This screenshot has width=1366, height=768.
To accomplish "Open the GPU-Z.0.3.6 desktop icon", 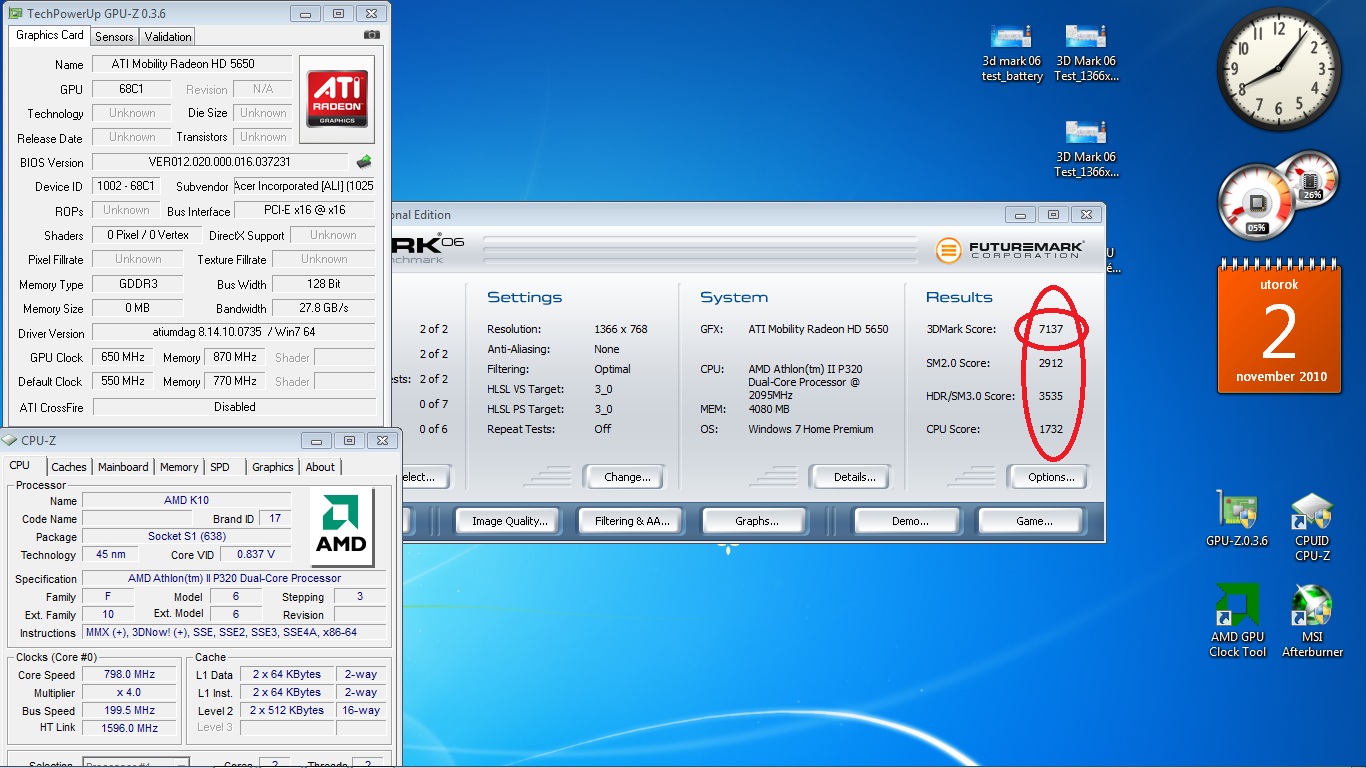I will pos(1237,520).
